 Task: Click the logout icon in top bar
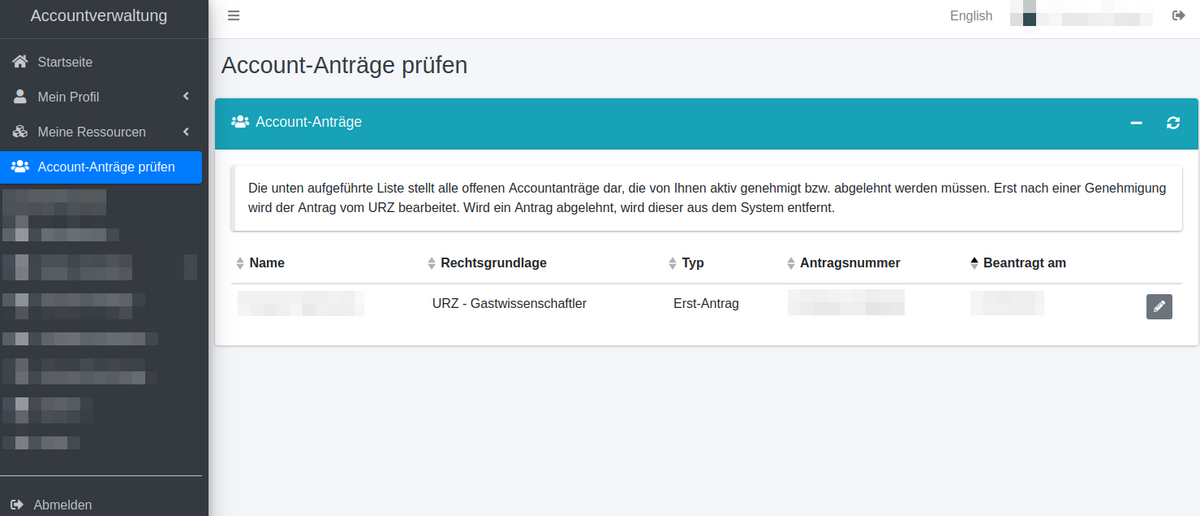coord(1178,16)
